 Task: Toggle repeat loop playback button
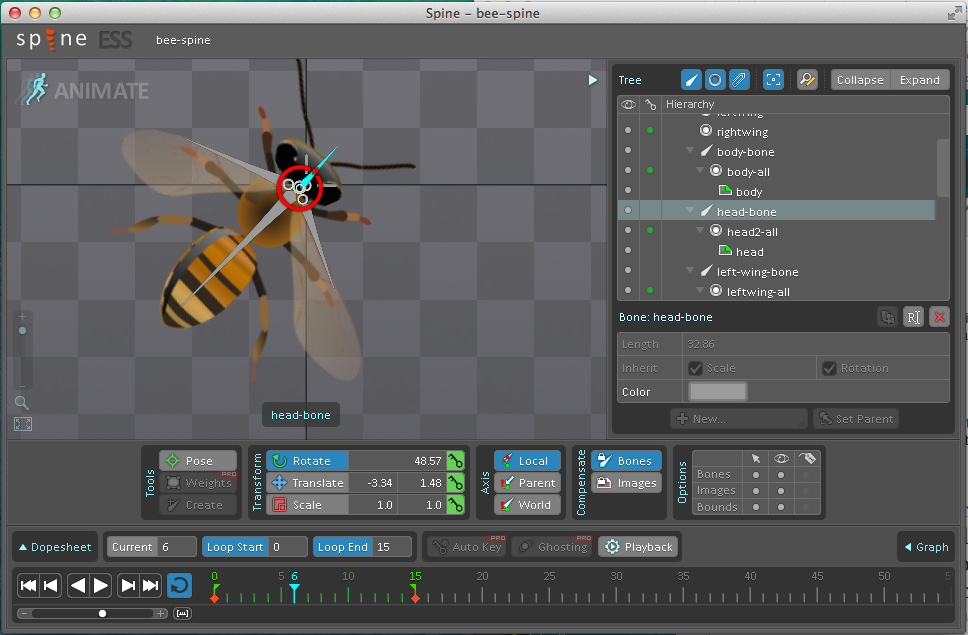(179, 585)
